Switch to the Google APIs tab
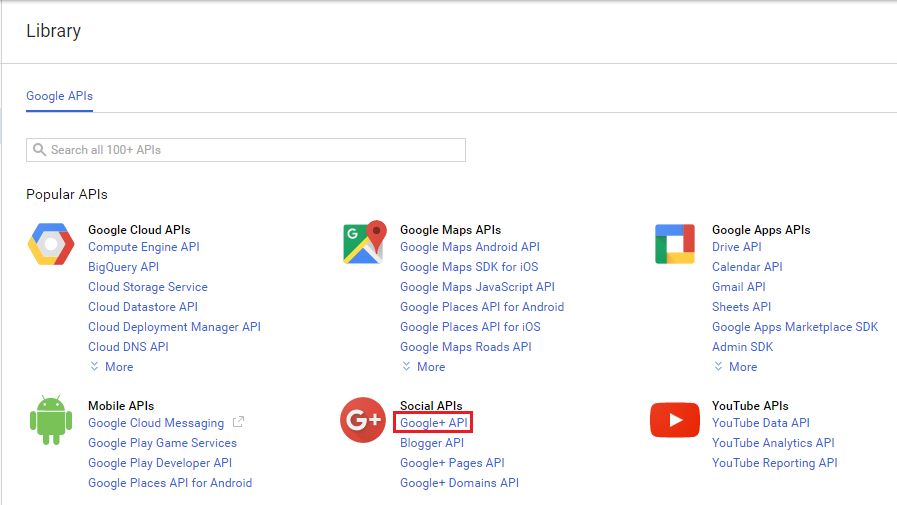 tap(59, 96)
